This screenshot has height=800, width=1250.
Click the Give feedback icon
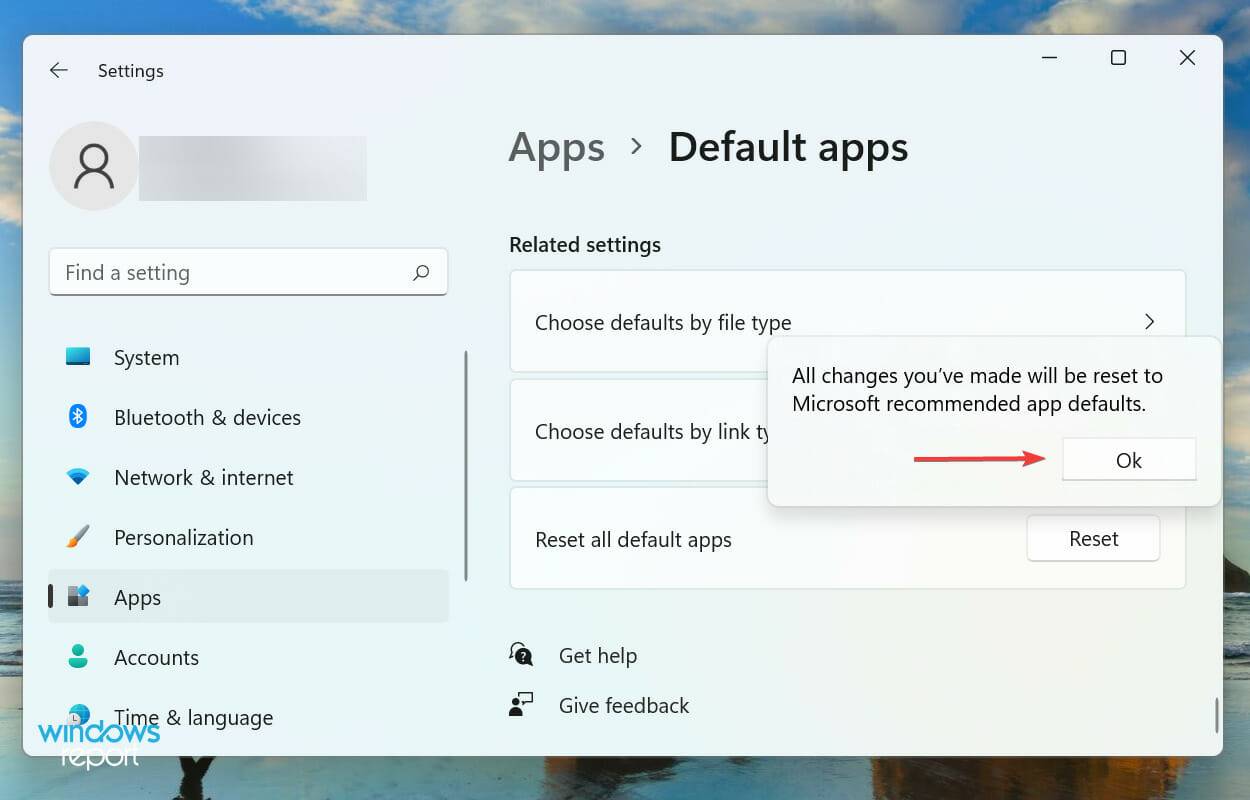521,704
